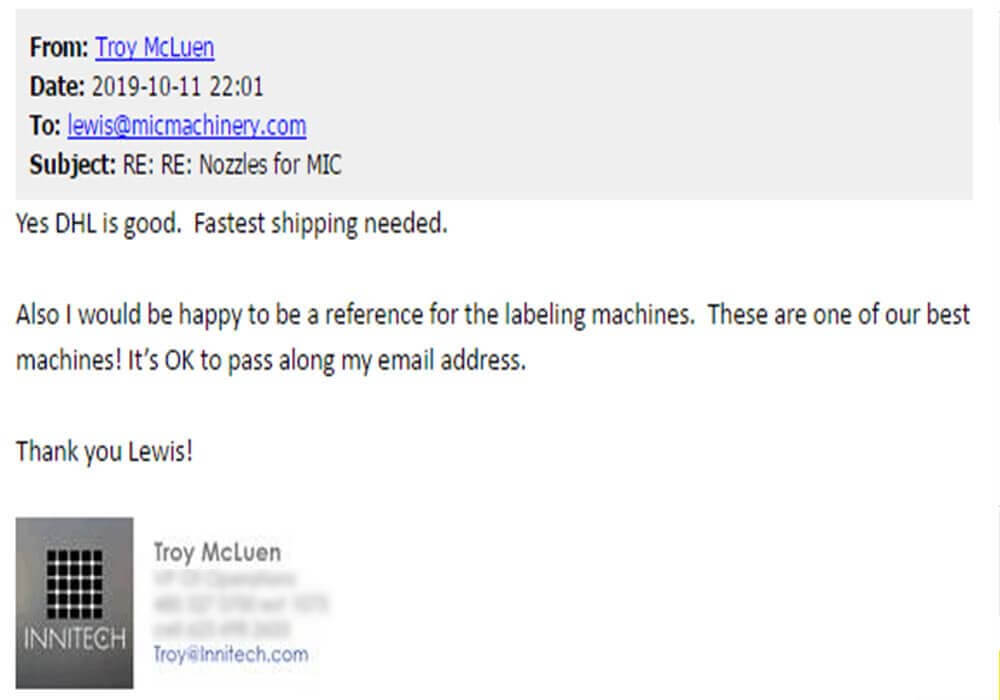This screenshot has width=1000, height=700.
Task: Click the 'Subject:' header label
Action: point(71,164)
